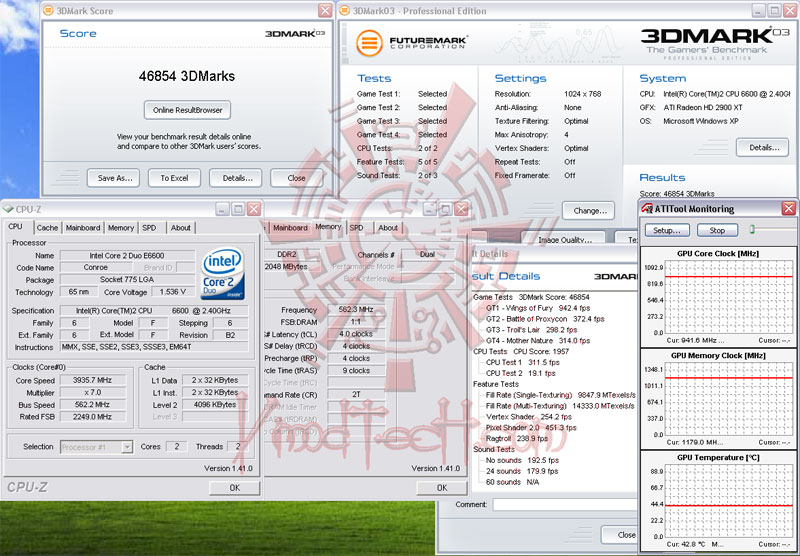Close the front CPU-Z window

coord(254,209)
